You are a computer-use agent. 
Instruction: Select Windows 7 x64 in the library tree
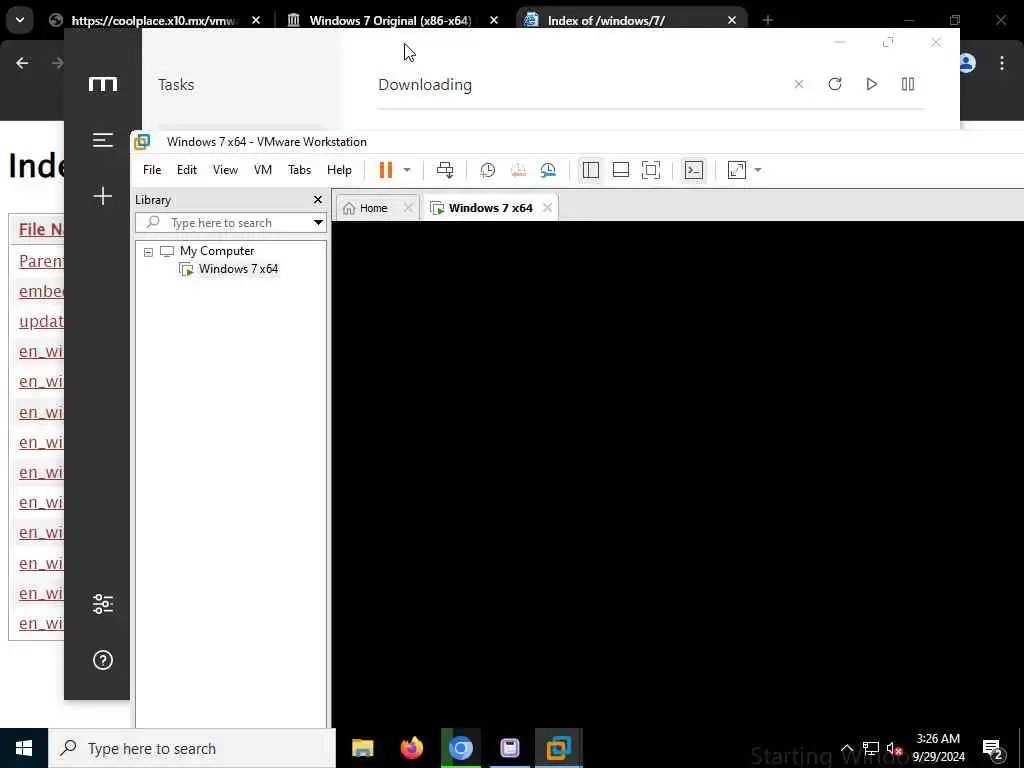pyautogui.click(x=238, y=269)
